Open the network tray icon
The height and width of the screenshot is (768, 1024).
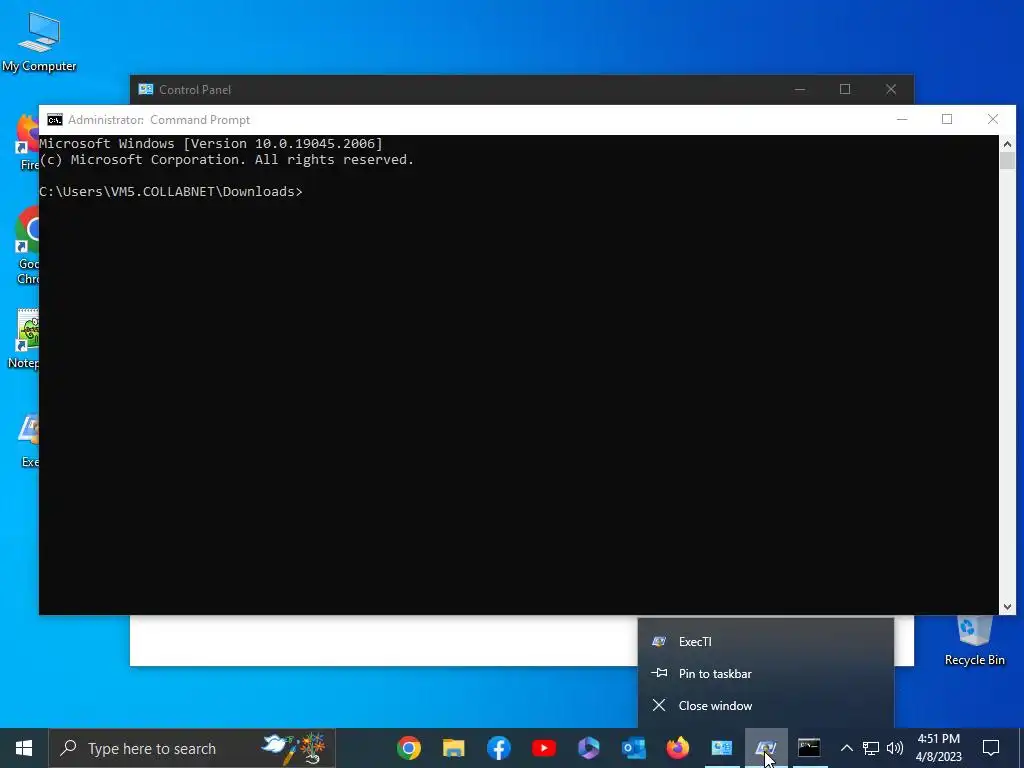(x=871, y=748)
